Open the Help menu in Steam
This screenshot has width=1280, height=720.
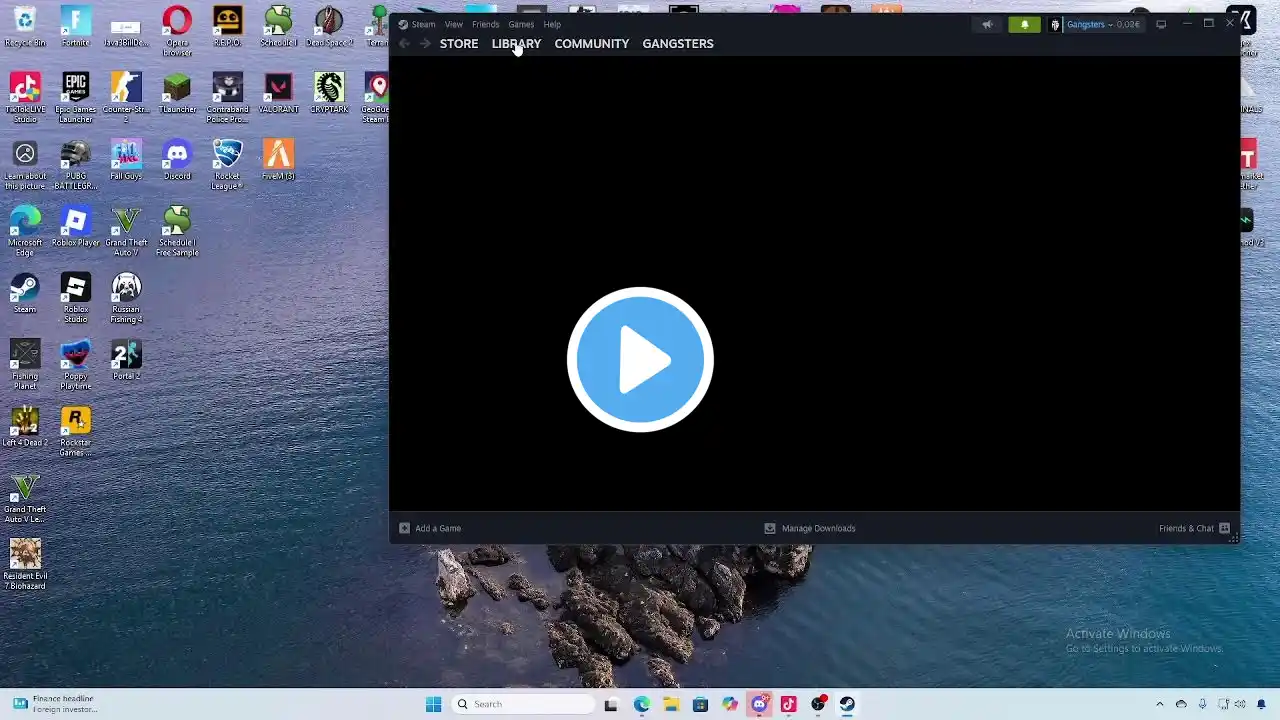552,24
